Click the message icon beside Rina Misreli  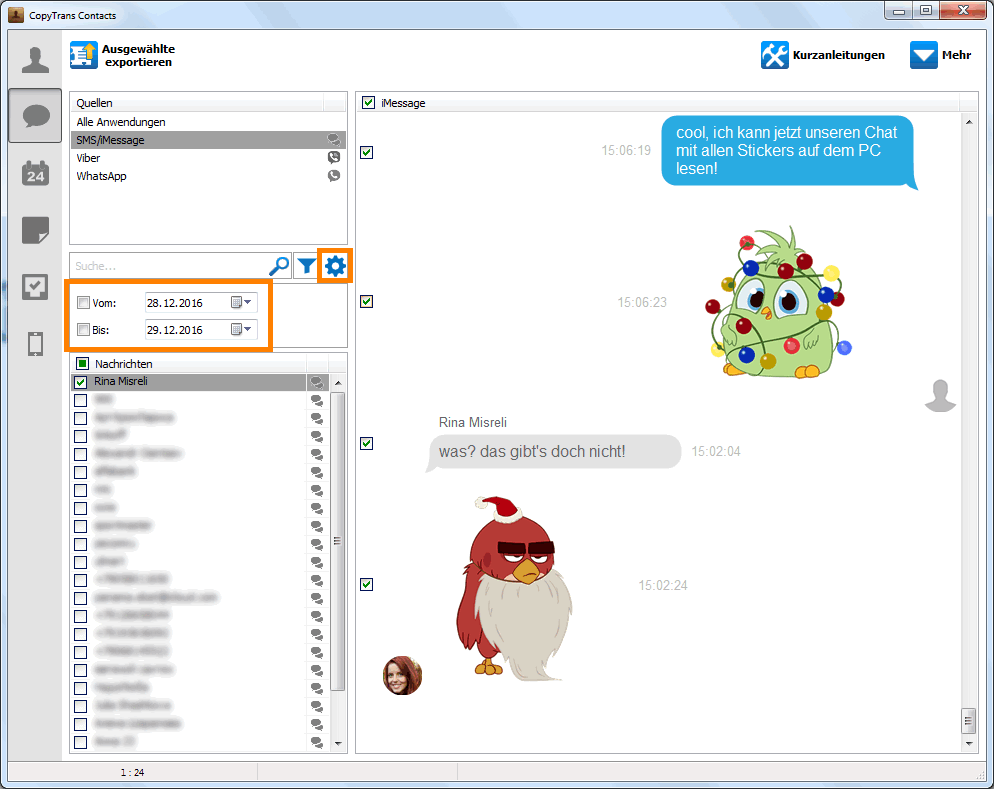pyautogui.click(x=316, y=382)
